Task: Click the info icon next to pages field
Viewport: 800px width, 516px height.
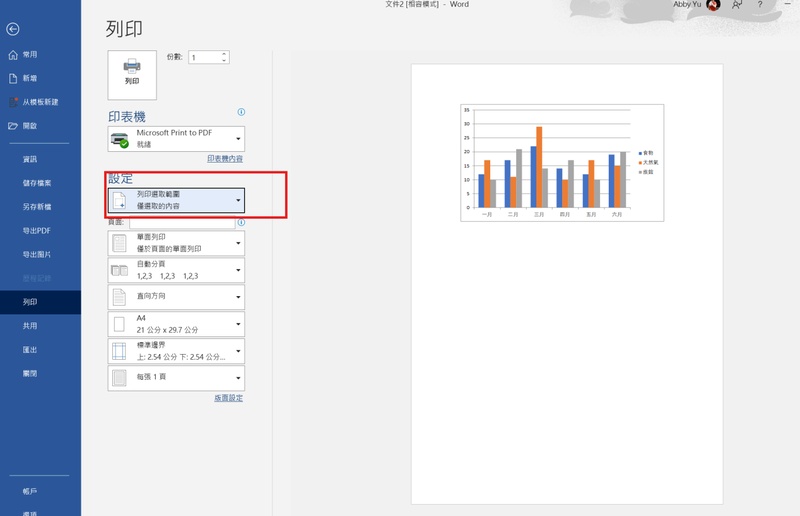Action: [241, 223]
